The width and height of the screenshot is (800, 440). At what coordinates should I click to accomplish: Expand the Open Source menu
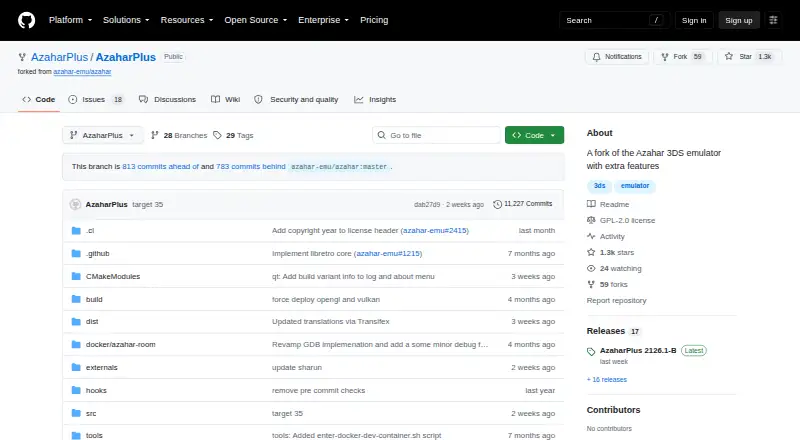click(256, 20)
